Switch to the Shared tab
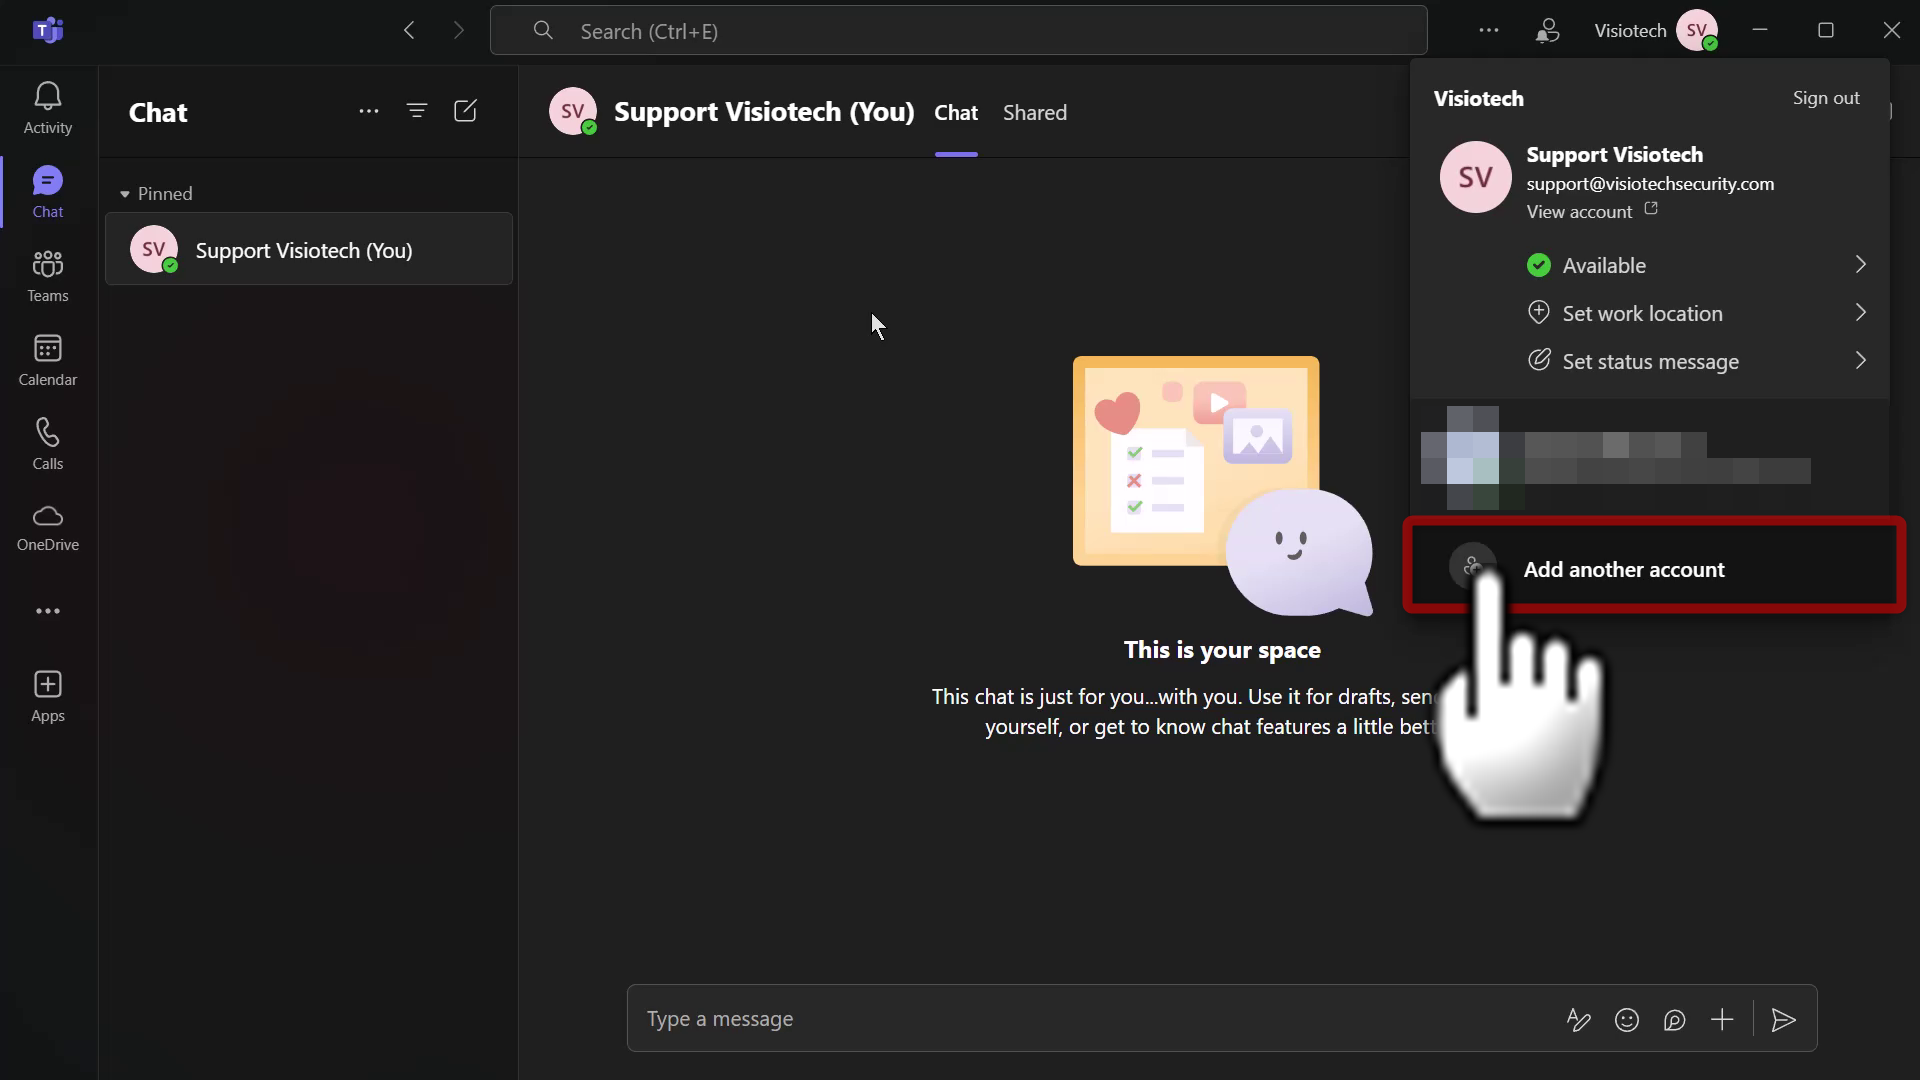This screenshot has width=1920, height=1080. point(1035,112)
